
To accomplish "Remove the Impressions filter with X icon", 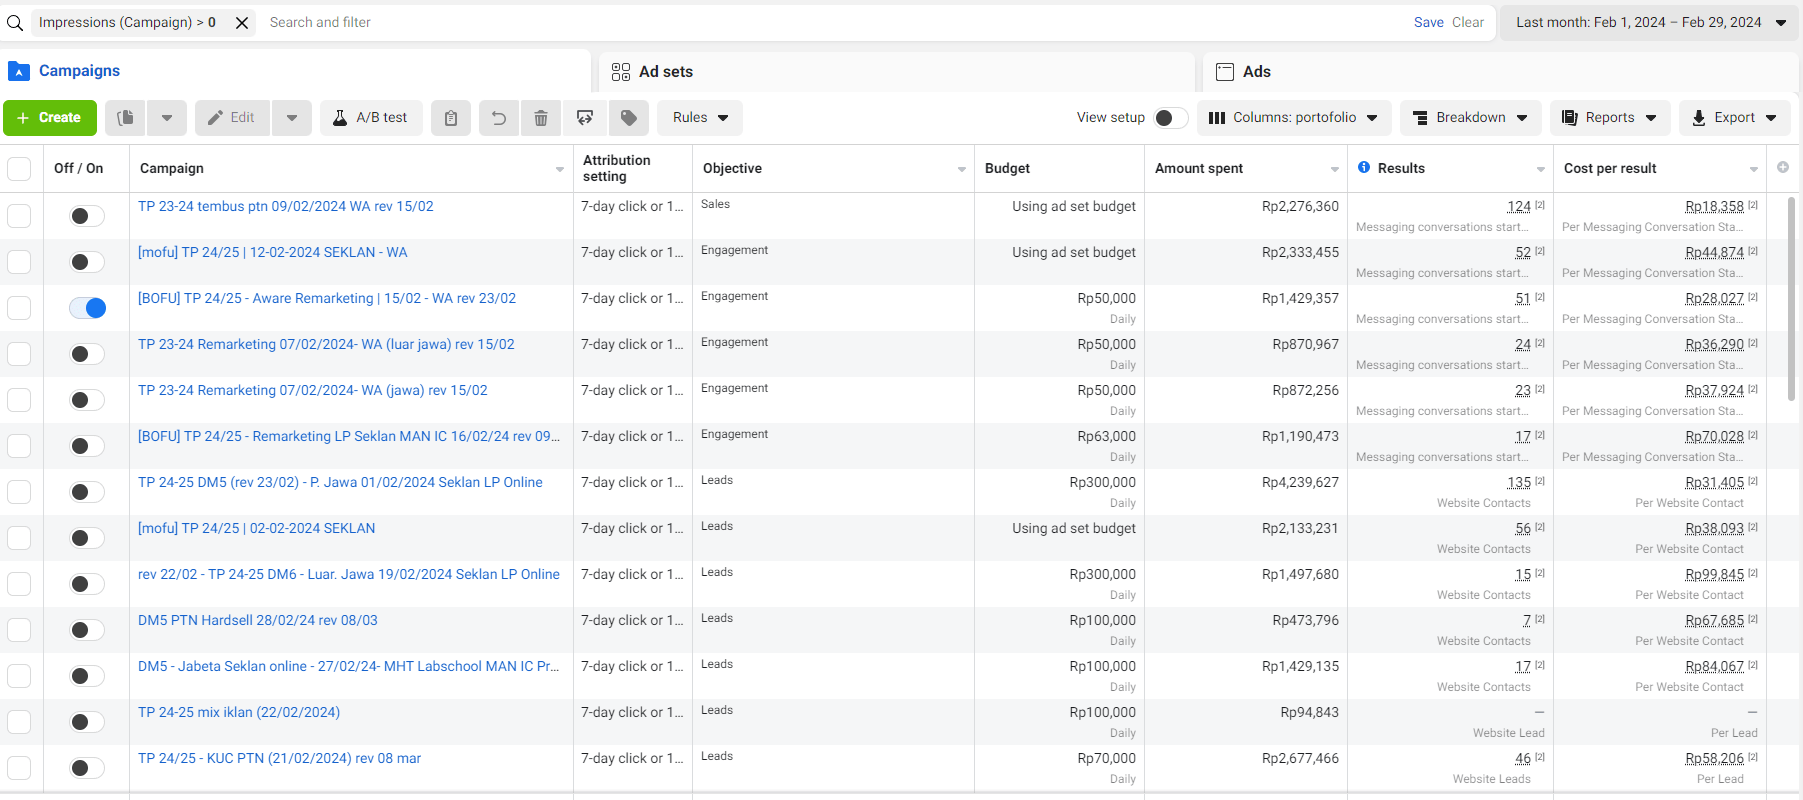I will tap(242, 23).
